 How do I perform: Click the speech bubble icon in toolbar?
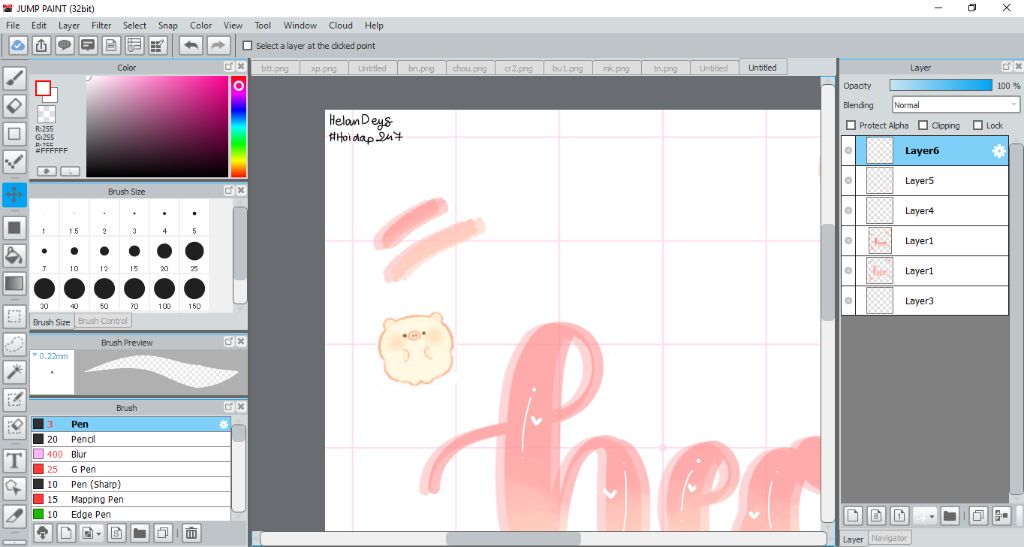point(65,46)
